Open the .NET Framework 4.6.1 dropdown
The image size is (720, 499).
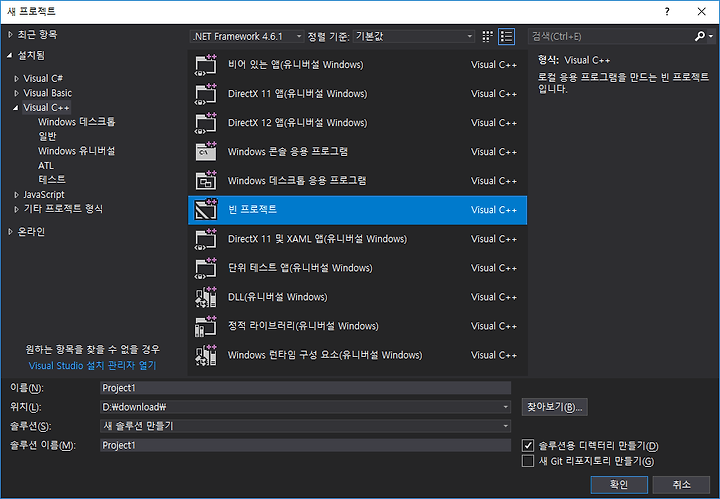(247, 36)
